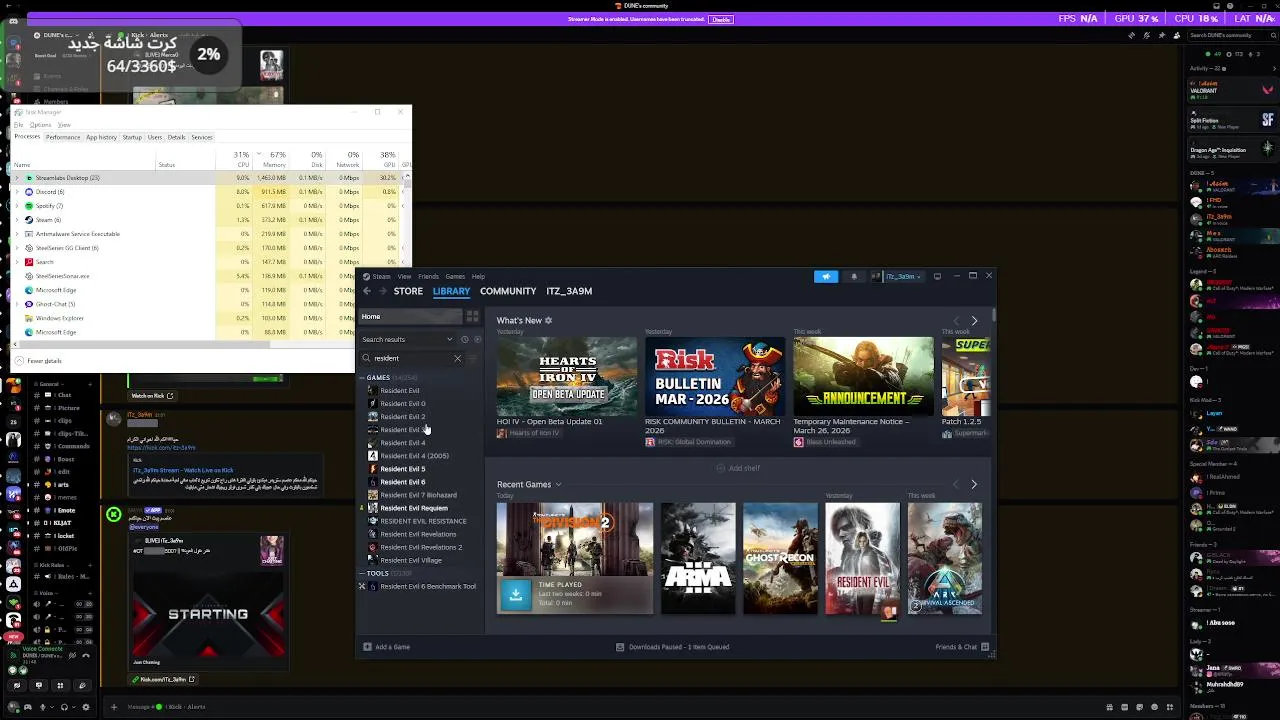Click Add a Game plus icon
Viewport: 1280px width, 720px height.
pyautogui.click(x=367, y=647)
